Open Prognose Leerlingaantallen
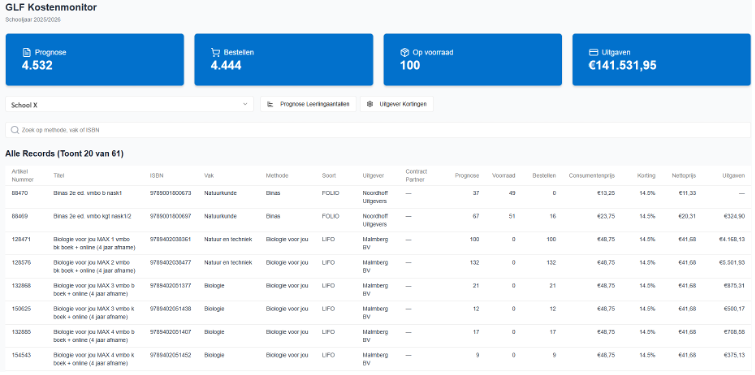755x375 pixels. point(308,104)
